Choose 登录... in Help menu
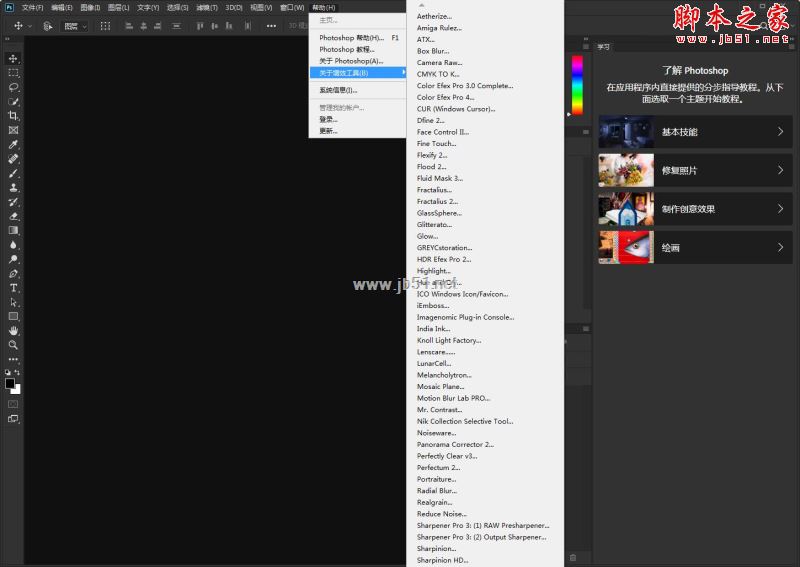The width and height of the screenshot is (800, 567). tap(358, 119)
